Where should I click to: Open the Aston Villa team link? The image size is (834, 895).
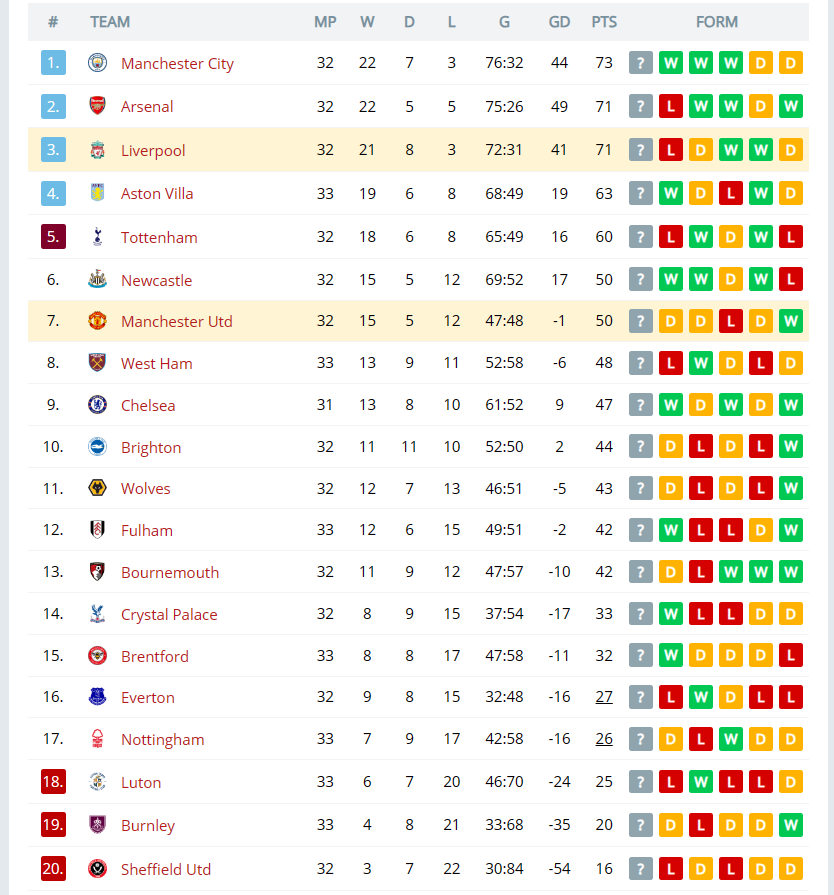[157, 193]
